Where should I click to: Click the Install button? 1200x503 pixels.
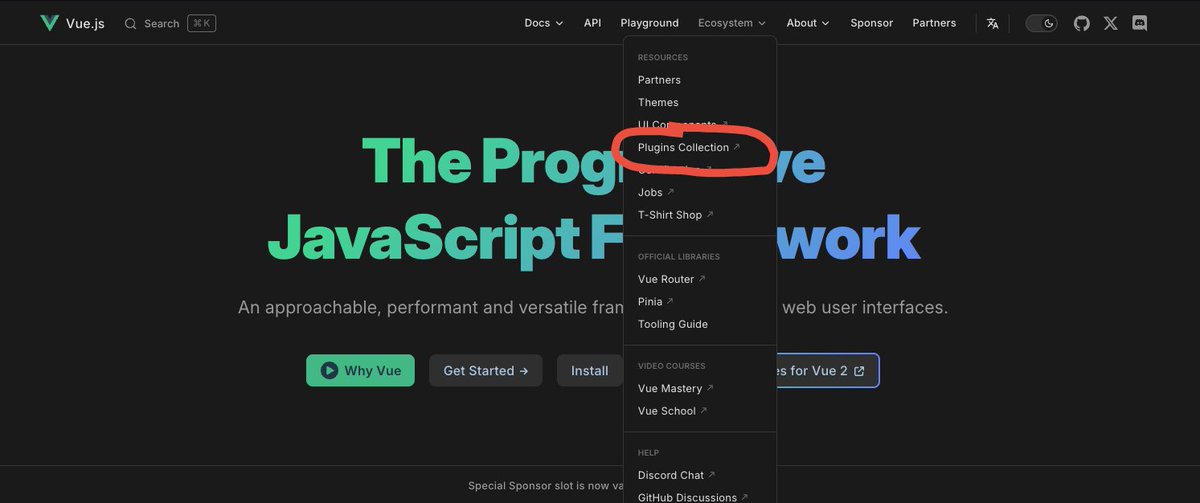[x=589, y=370]
